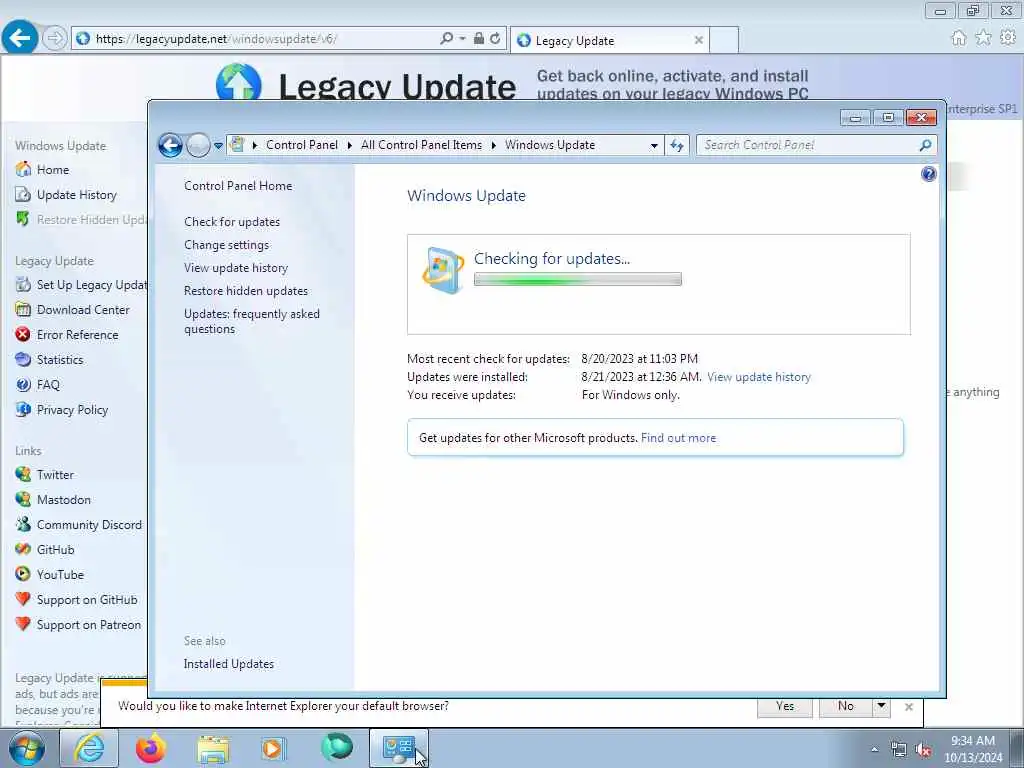The width and height of the screenshot is (1024, 768).
Task: Click the Download Center icon
Action: coord(23,309)
